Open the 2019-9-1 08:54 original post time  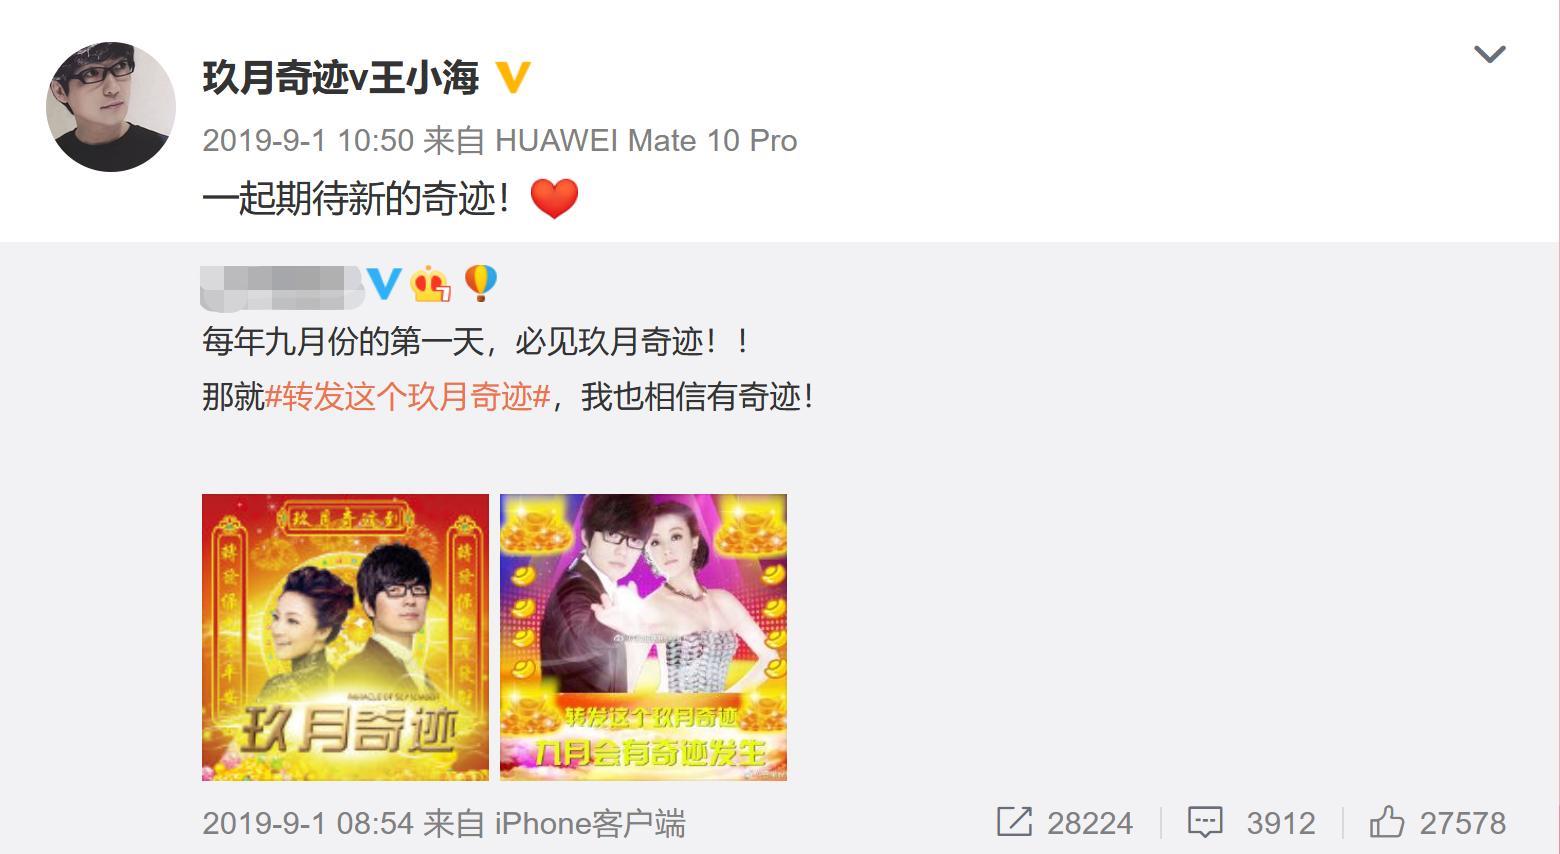pyautogui.click(x=308, y=824)
